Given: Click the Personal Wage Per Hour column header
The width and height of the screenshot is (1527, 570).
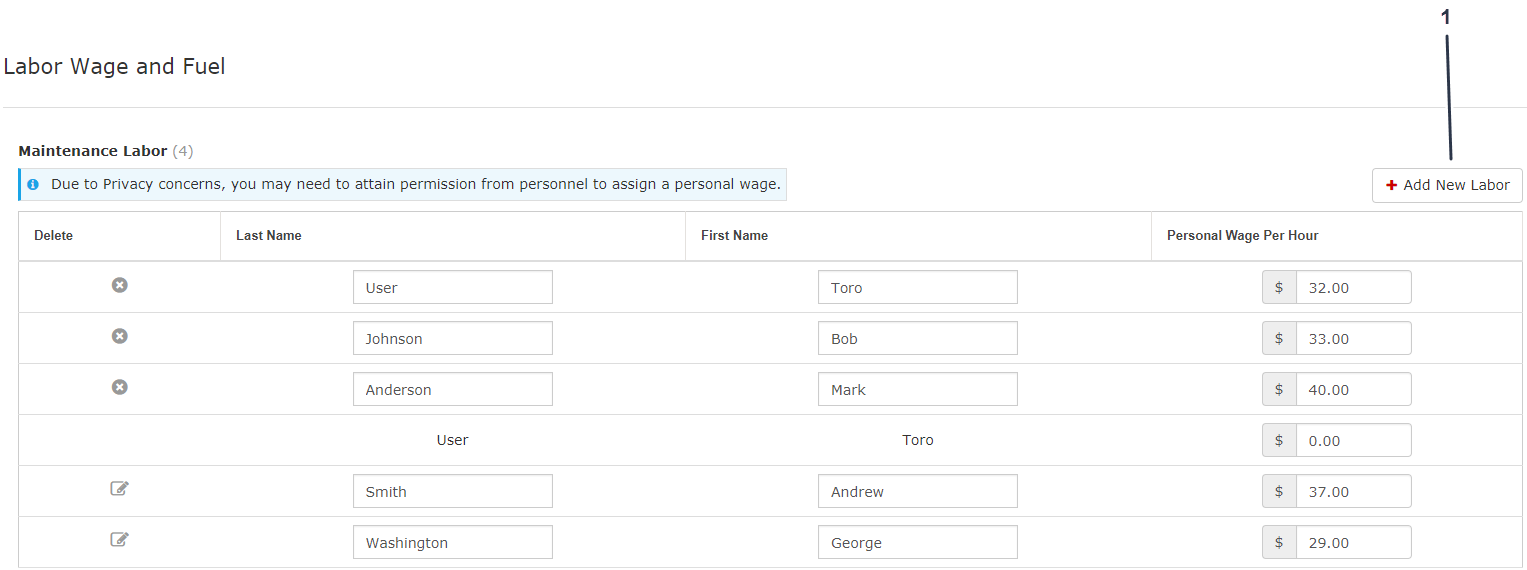Looking at the screenshot, I should (x=1242, y=236).
